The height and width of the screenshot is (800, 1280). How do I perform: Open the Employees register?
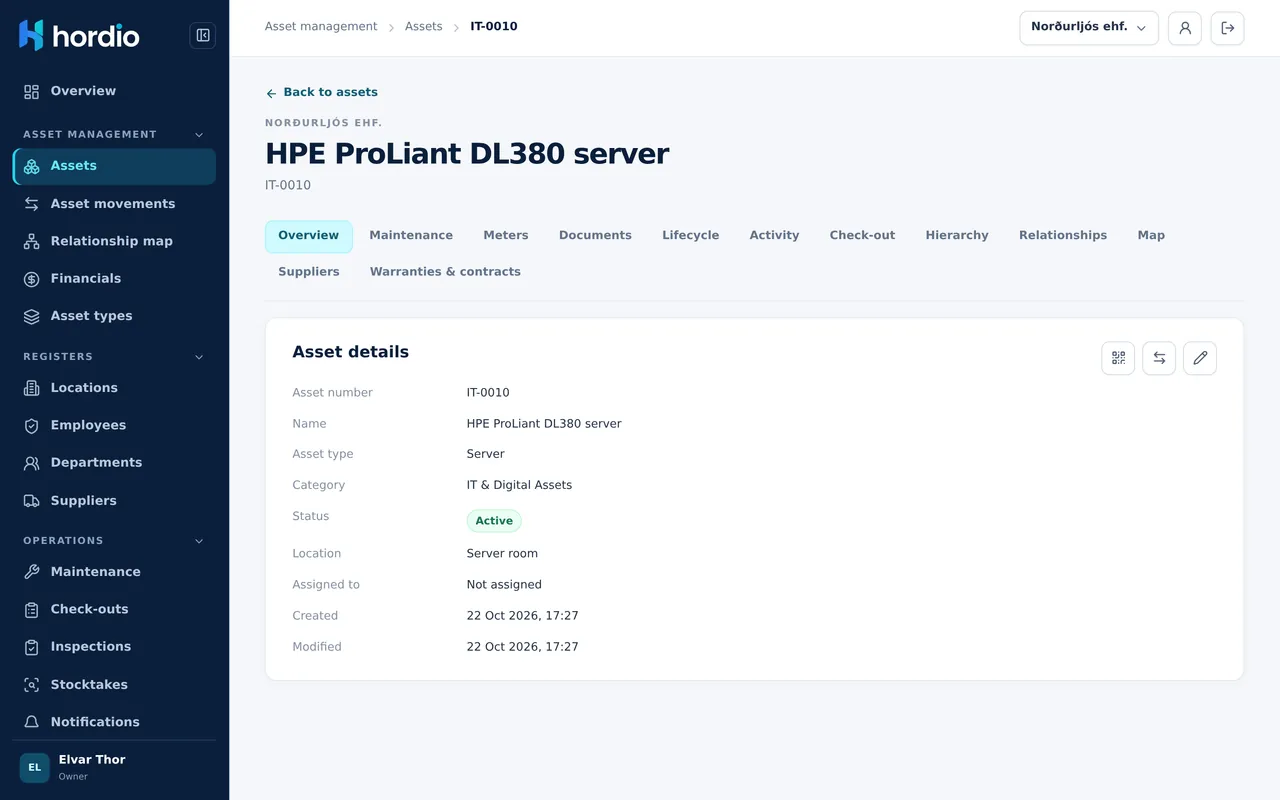click(114, 425)
